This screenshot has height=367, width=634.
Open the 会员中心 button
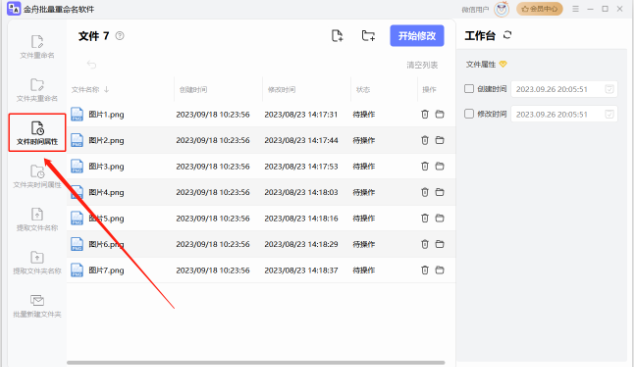pyautogui.click(x=539, y=9)
